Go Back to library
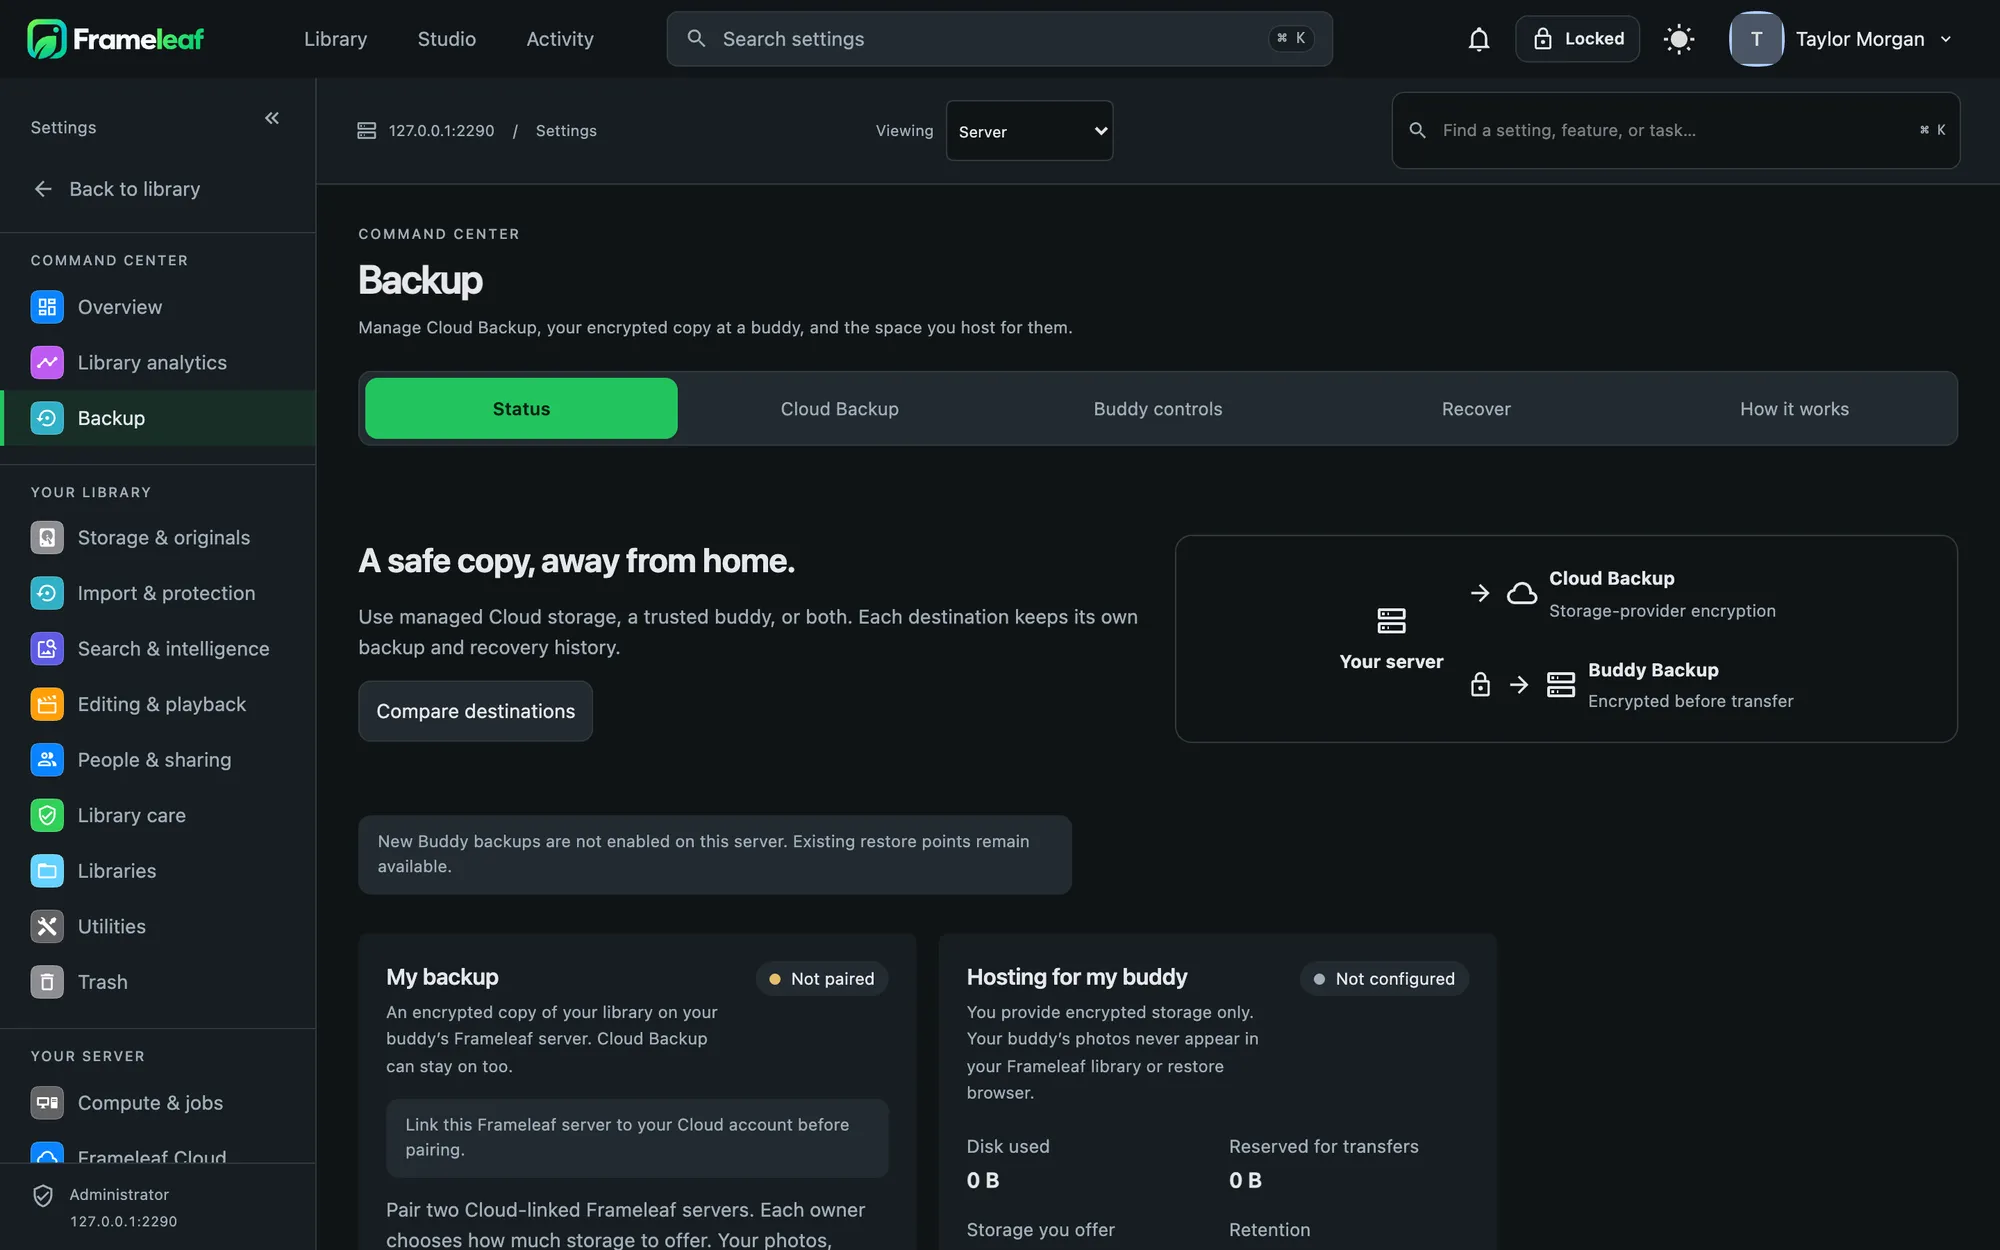2000x1250 pixels. tap(116, 189)
